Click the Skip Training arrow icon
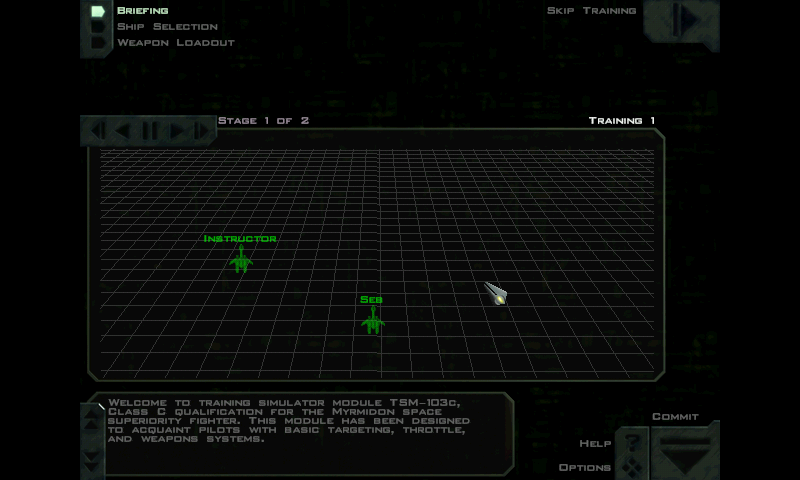Screen dimensions: 800x480 685,20
